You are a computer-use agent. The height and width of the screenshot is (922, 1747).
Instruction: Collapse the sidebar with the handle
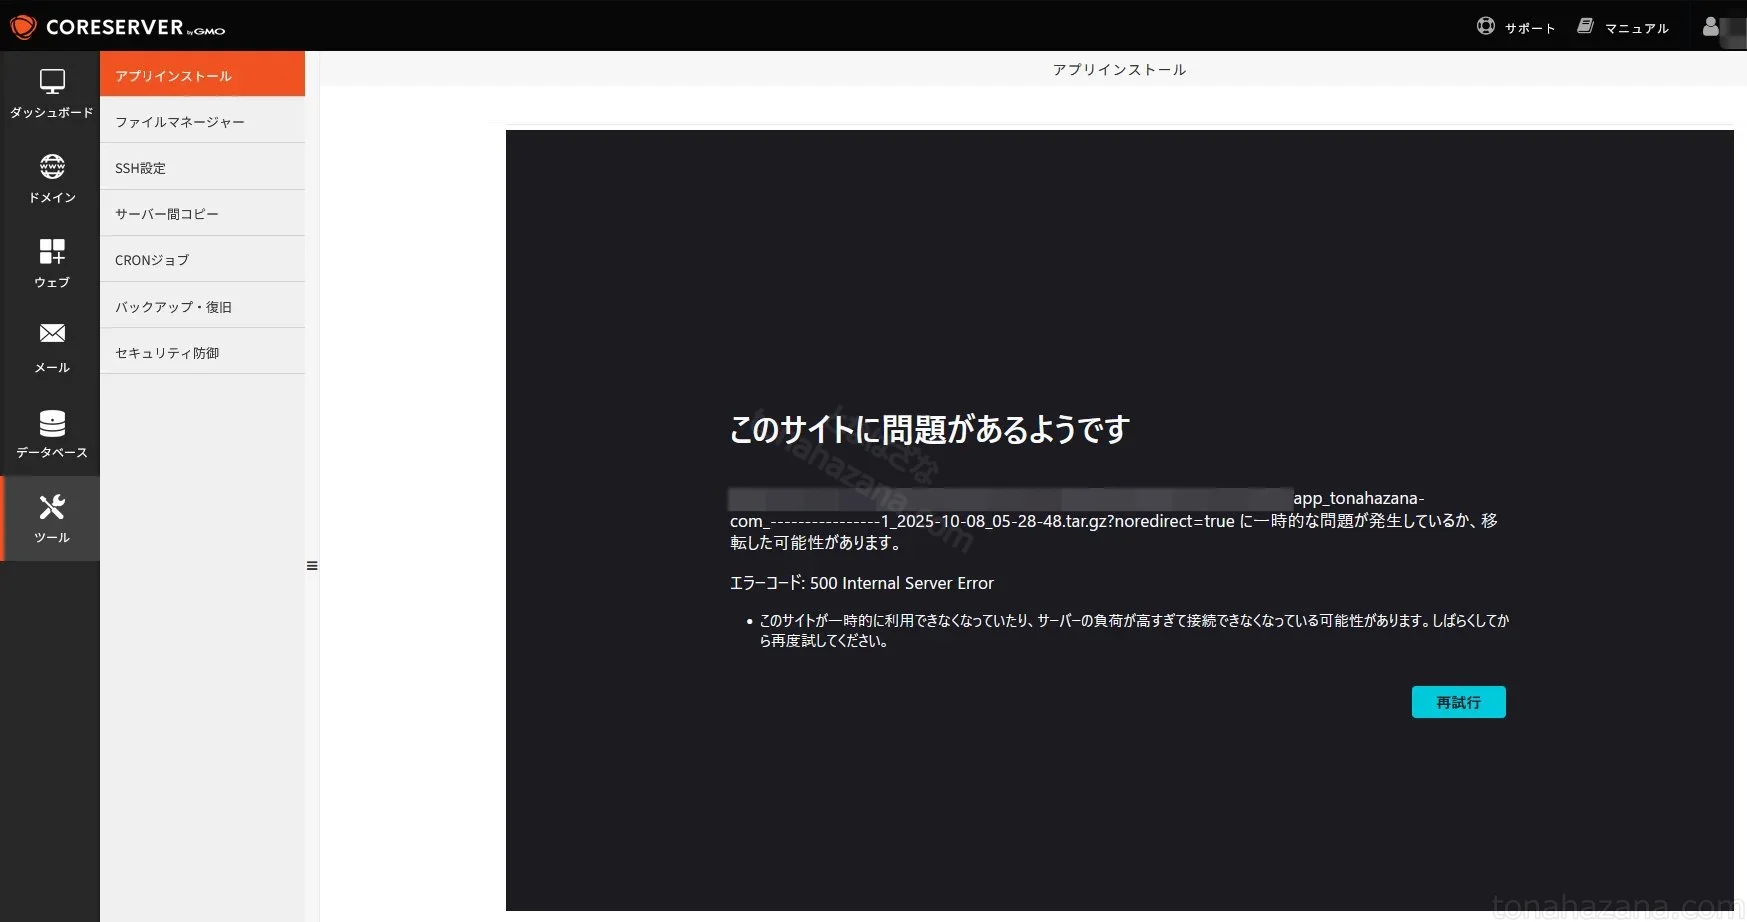click(312, 566)
